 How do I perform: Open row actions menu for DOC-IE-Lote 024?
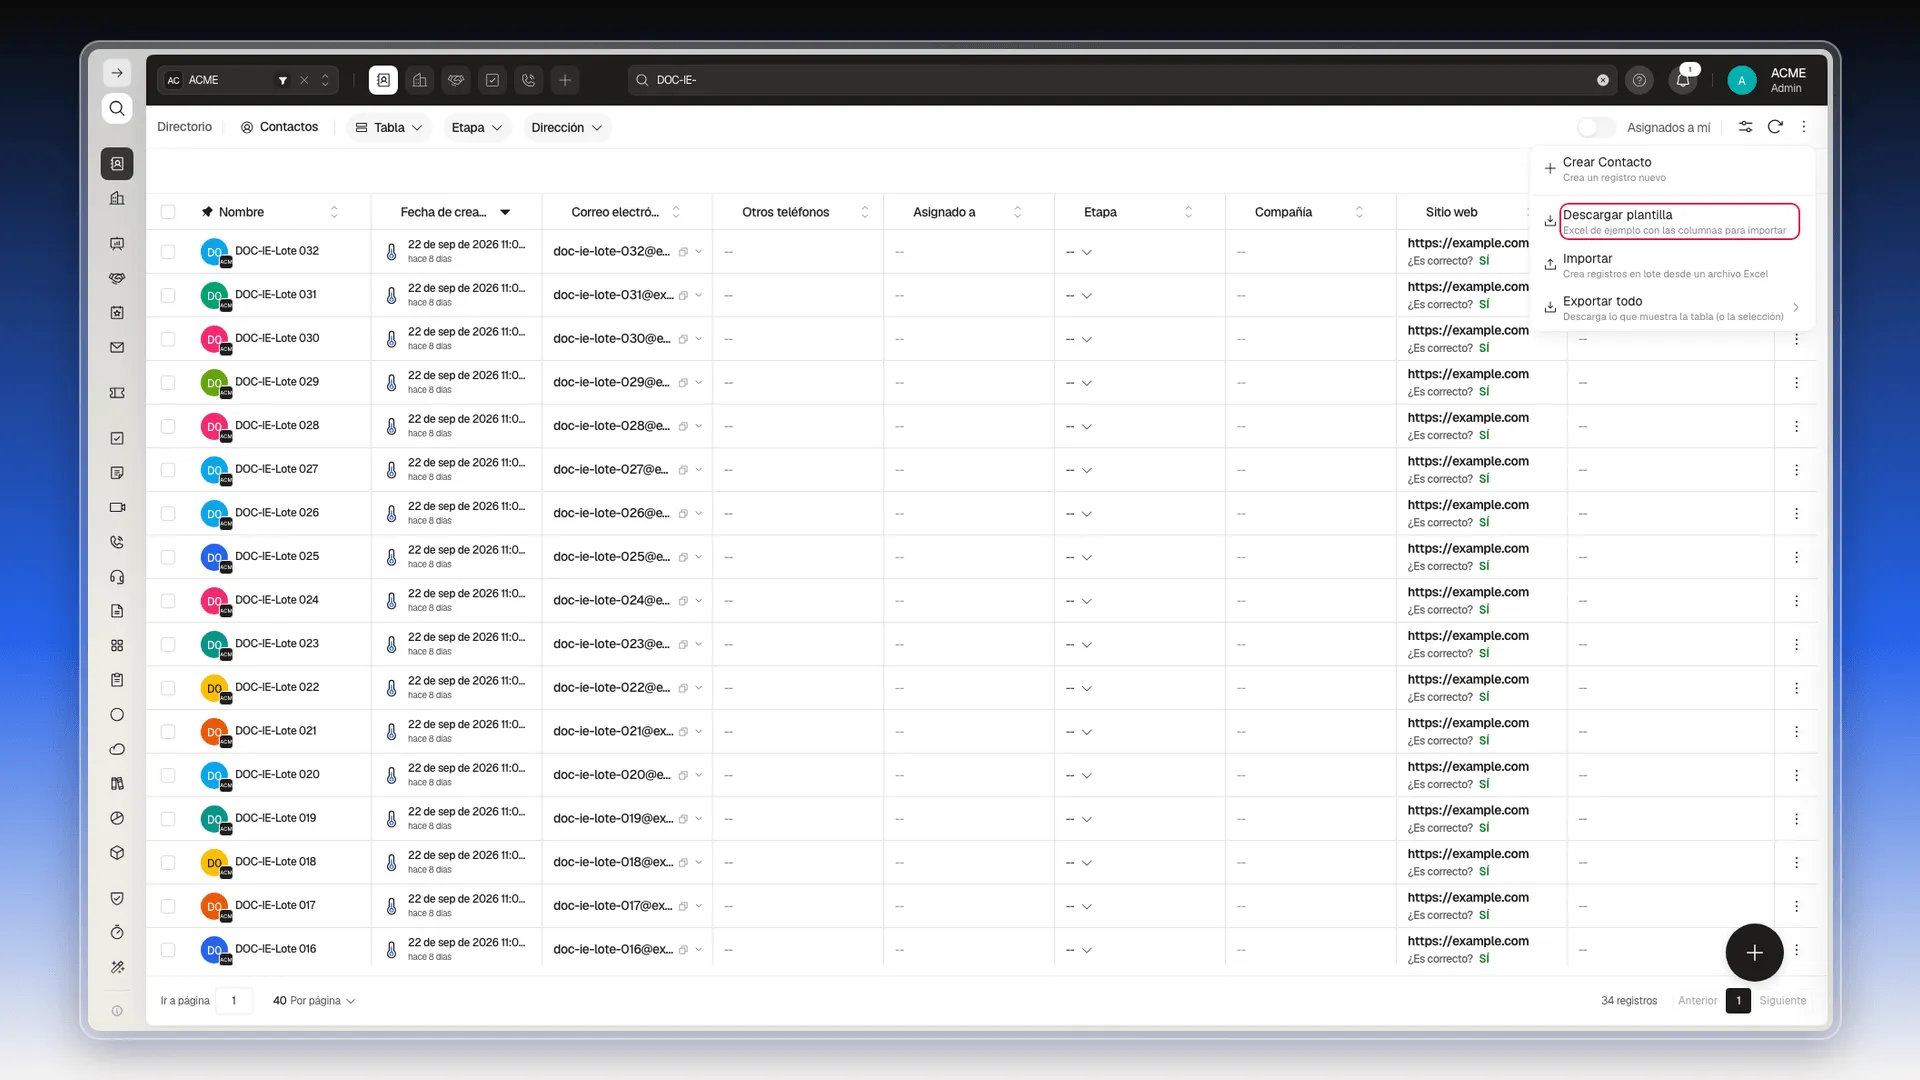click(1796, 601)
